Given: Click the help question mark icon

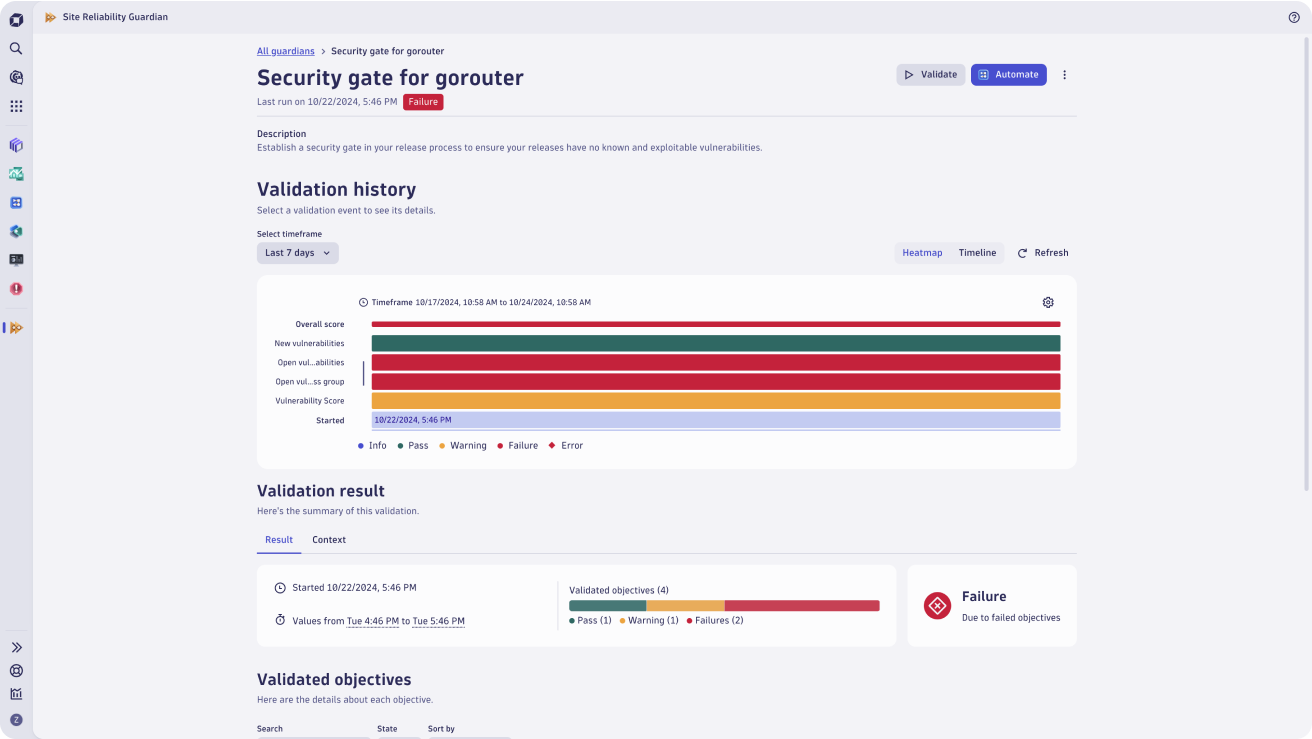Looking at the screenshot, I should (x=1294, y=17).
